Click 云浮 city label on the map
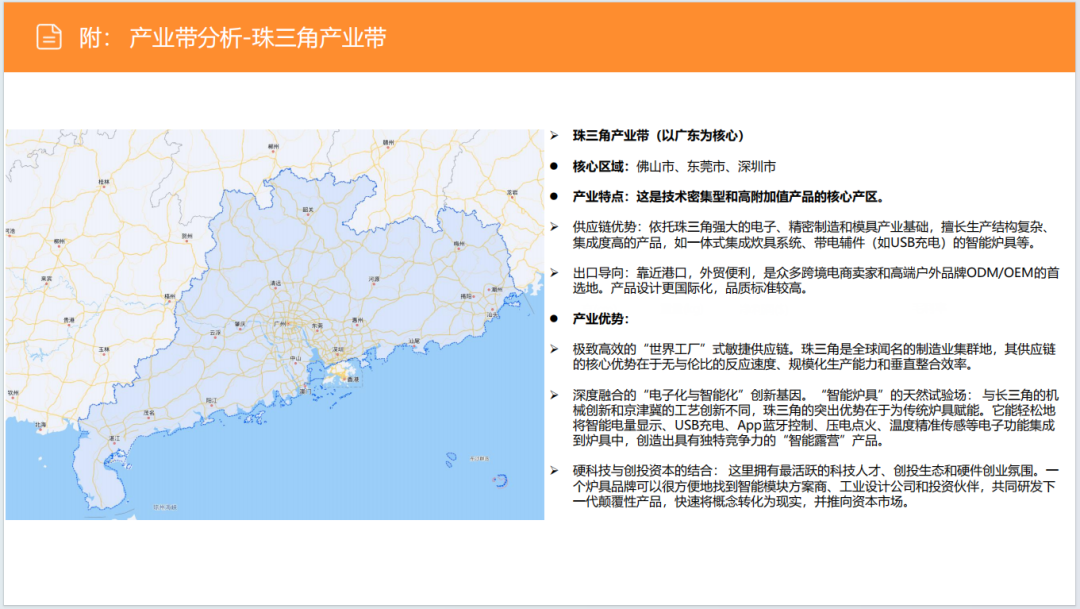This screenshot has width=1080, height=609. click(215, 333)
